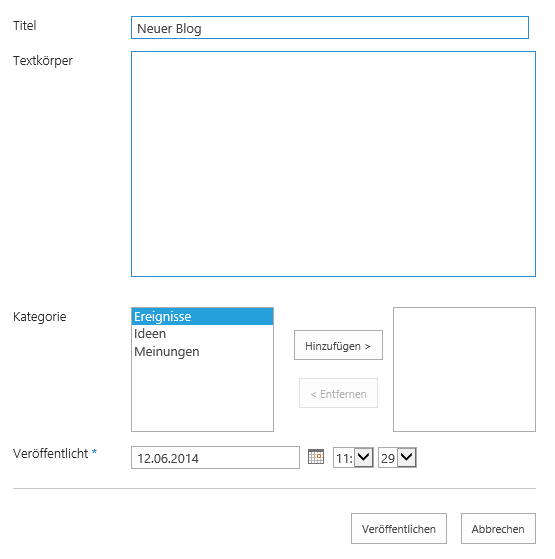Click the Titel field label

pyautogui.click(x=25, y=26)
